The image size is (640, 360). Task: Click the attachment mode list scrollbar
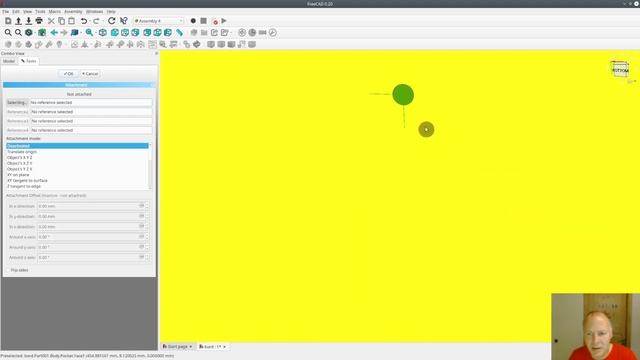(150, 166)
